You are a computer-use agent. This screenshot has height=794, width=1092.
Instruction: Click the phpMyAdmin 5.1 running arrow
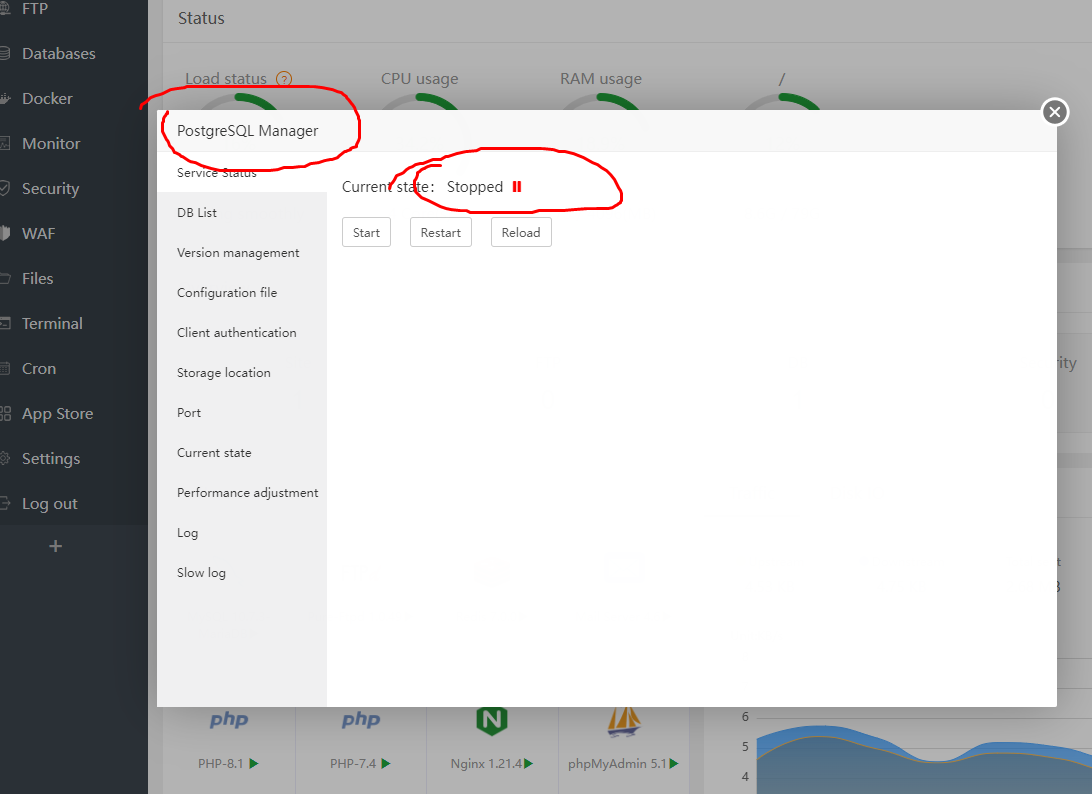click(673, 764)
